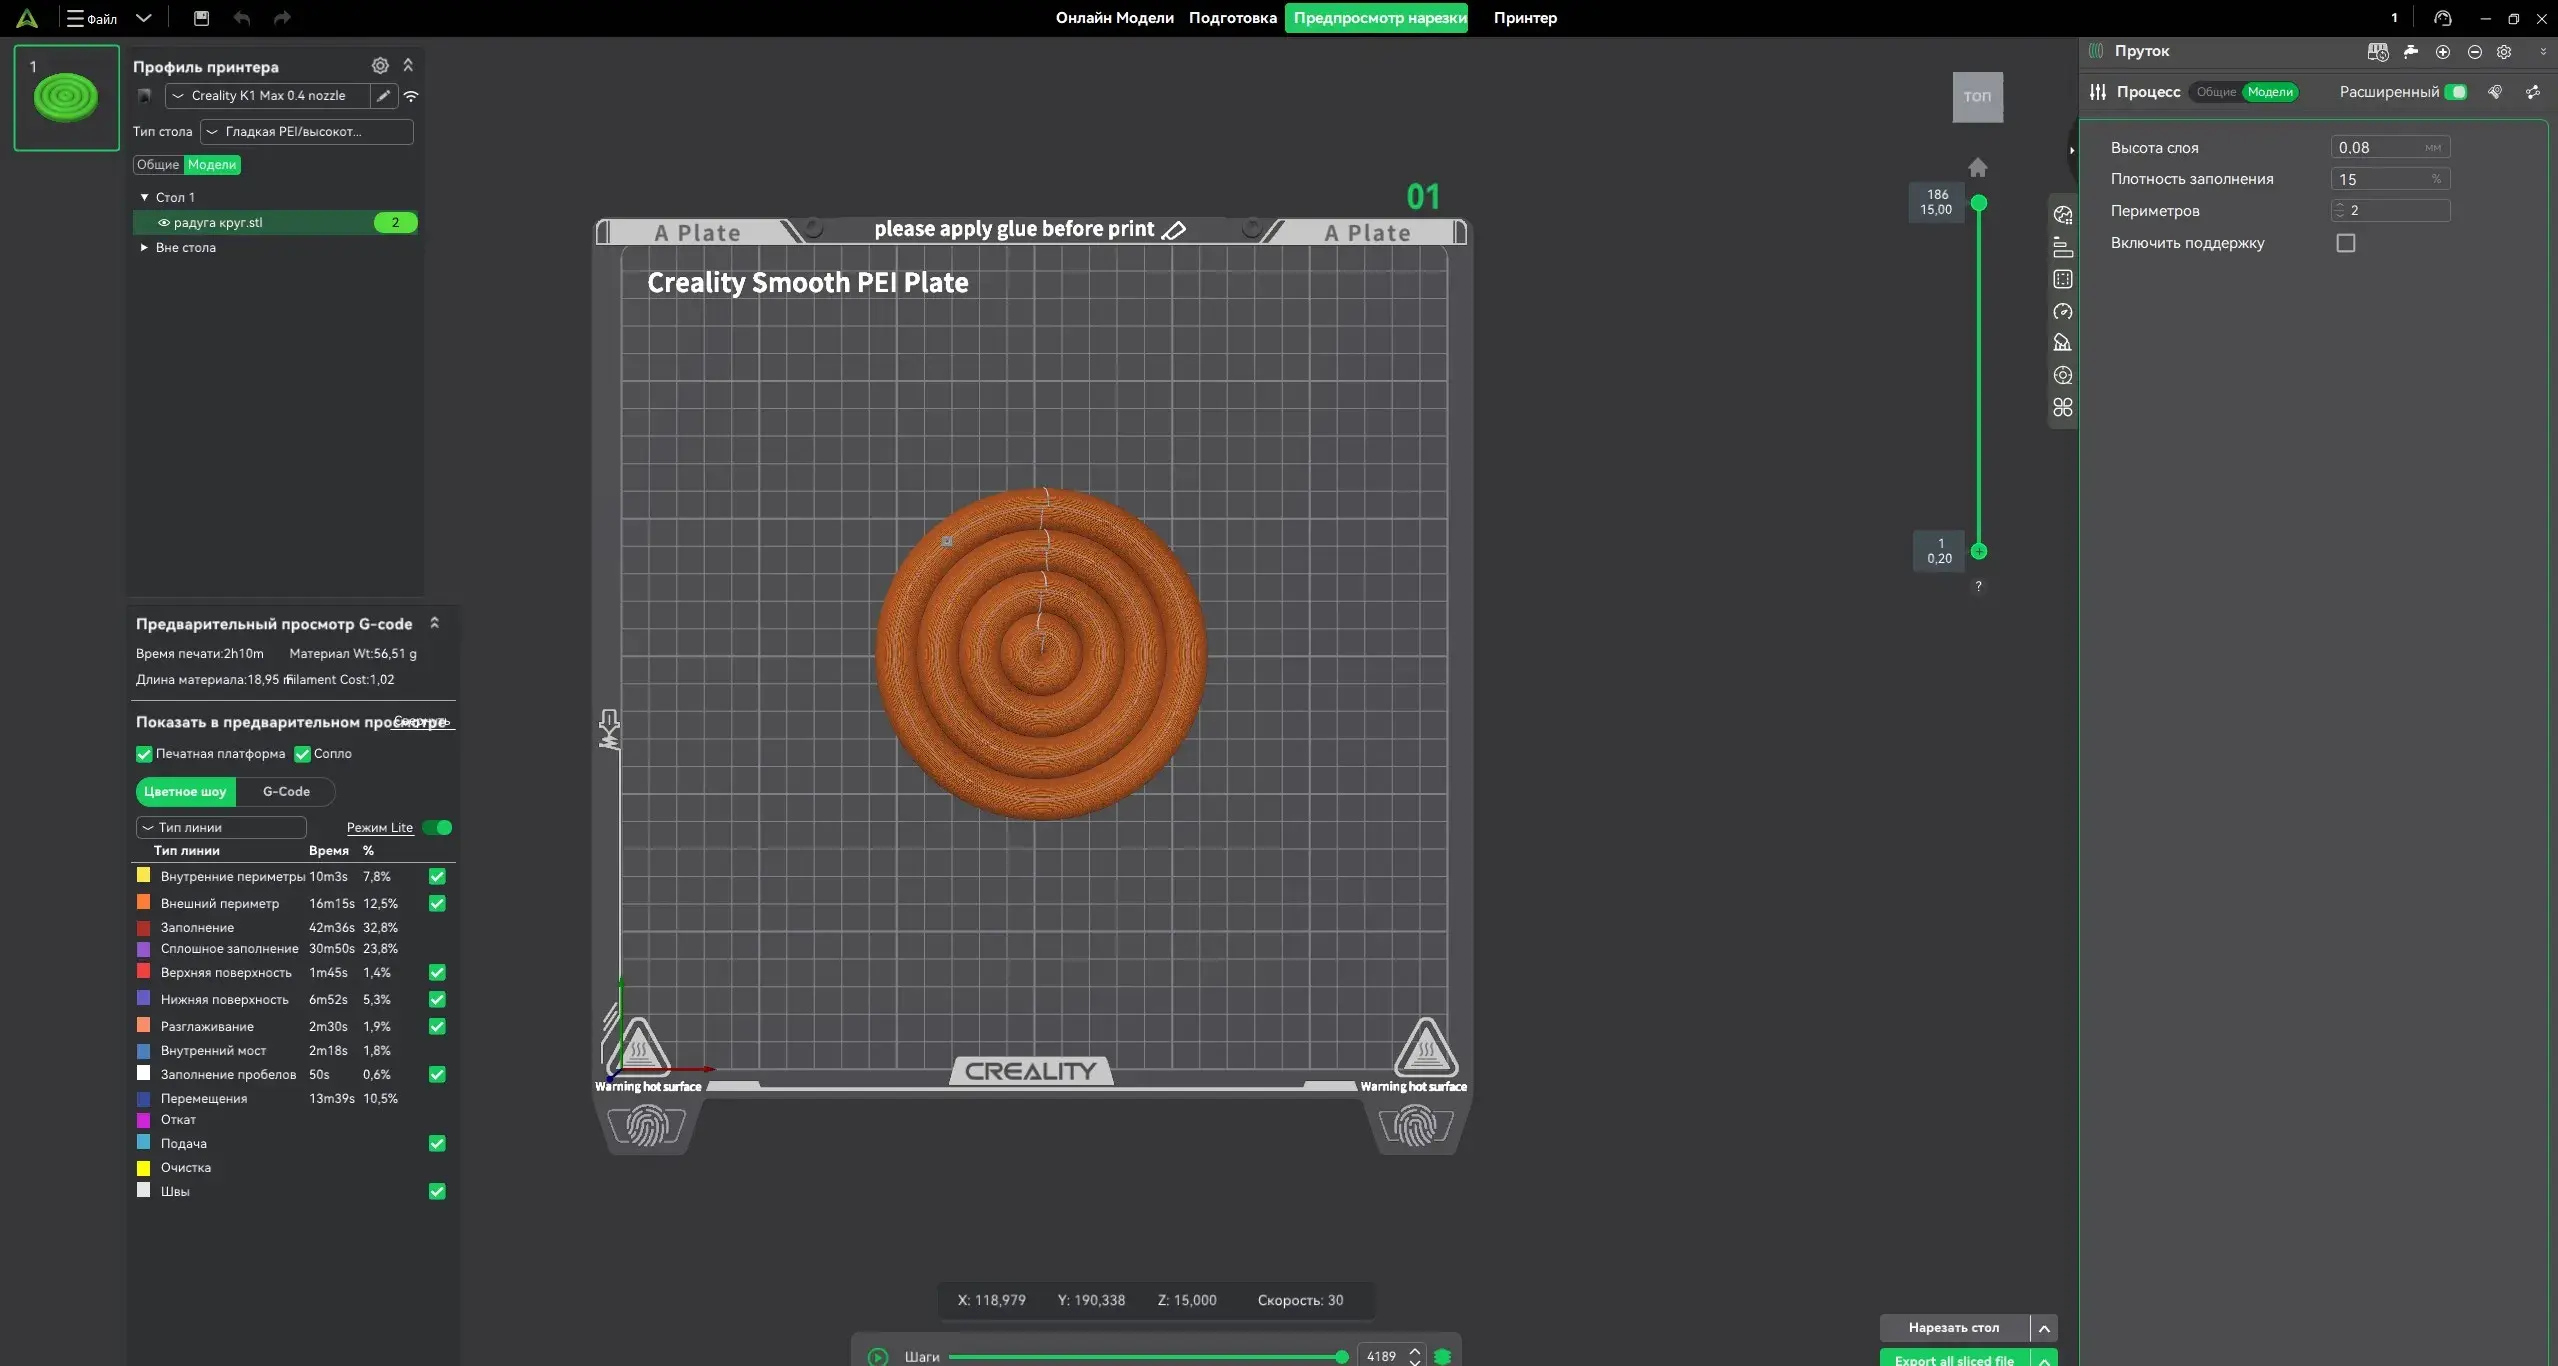This screenshot has width=2558, height=1366.
Task: Click Export all sliced file button
Action: pos(1954,1359)
